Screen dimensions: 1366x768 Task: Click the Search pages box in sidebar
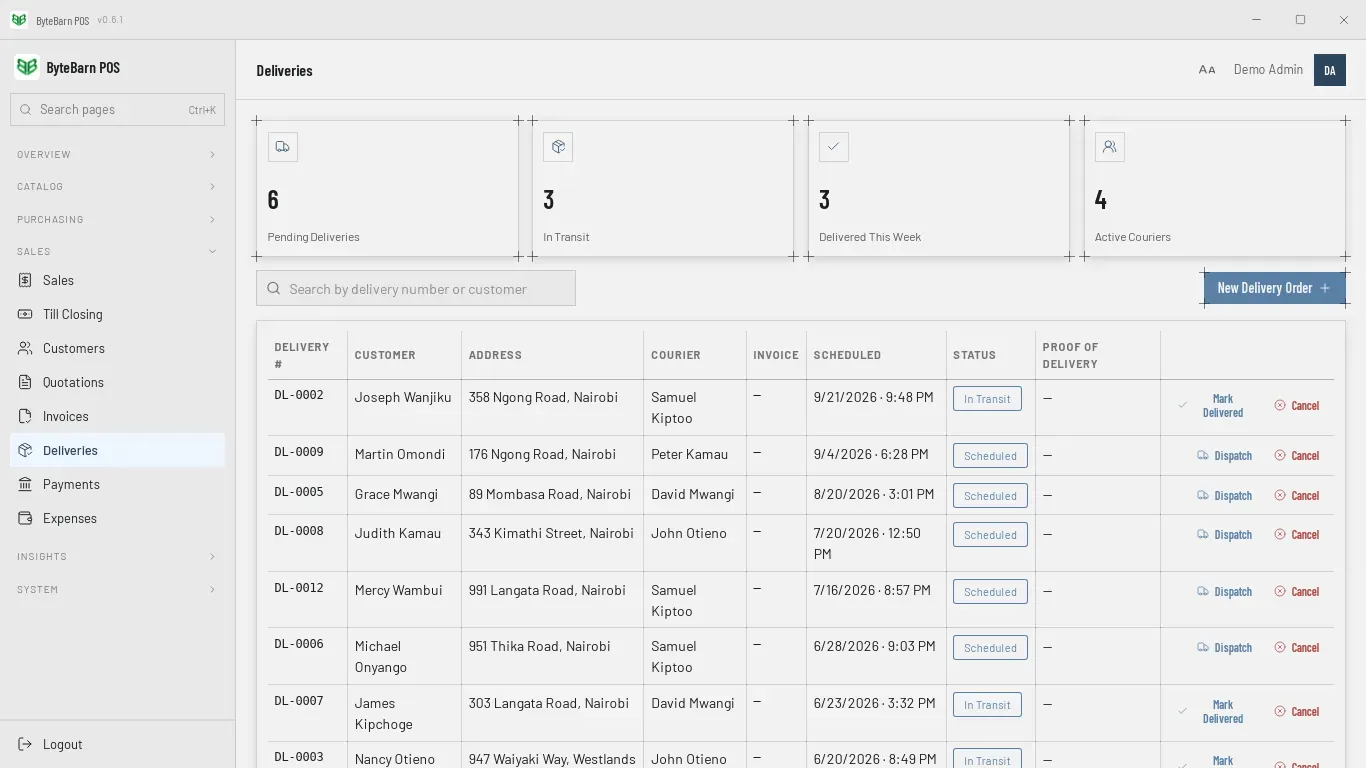pos(117,109)
